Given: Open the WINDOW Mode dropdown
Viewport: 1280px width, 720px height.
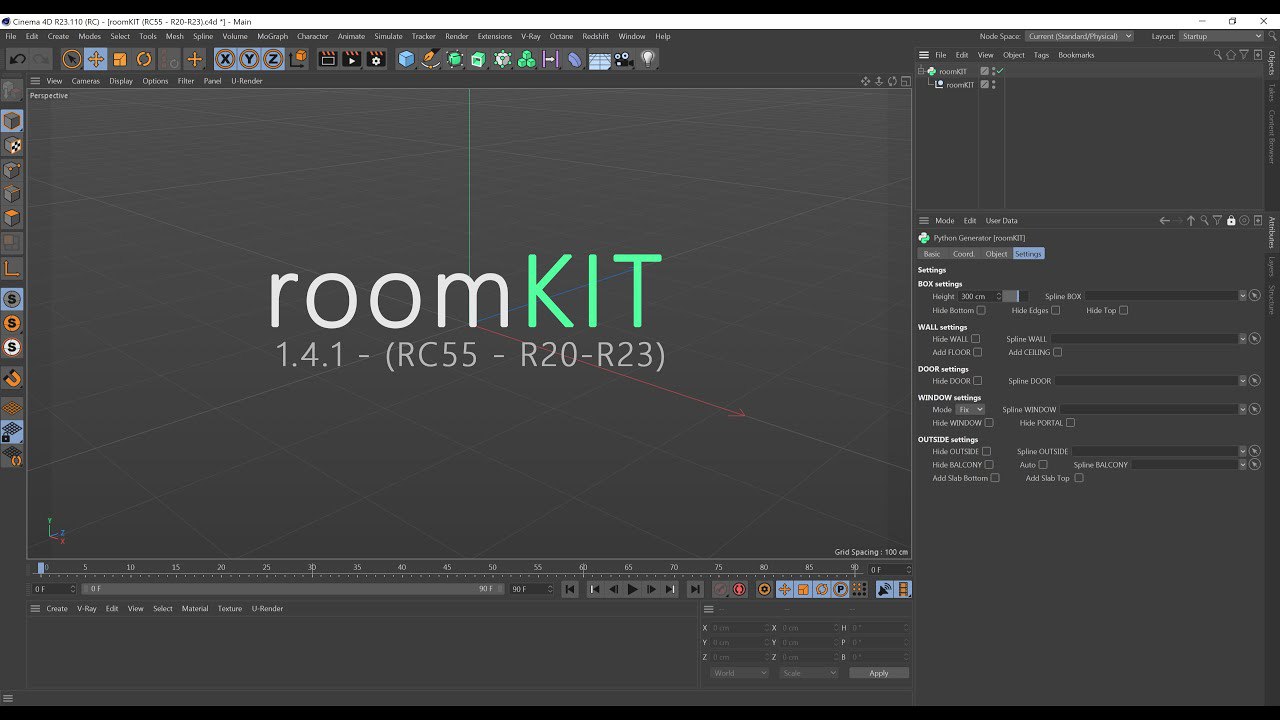Looking at the screenshot, I should pyautogui.click(x=970, y=410).
